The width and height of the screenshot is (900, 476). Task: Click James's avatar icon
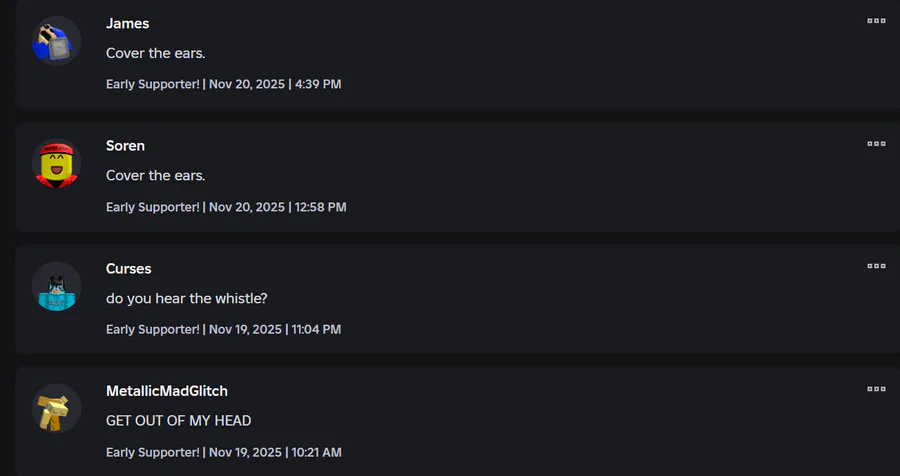(56, 42)
